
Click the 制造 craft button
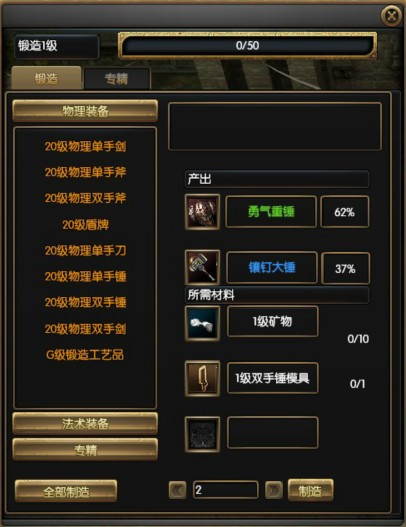click(x=311, y=490)
